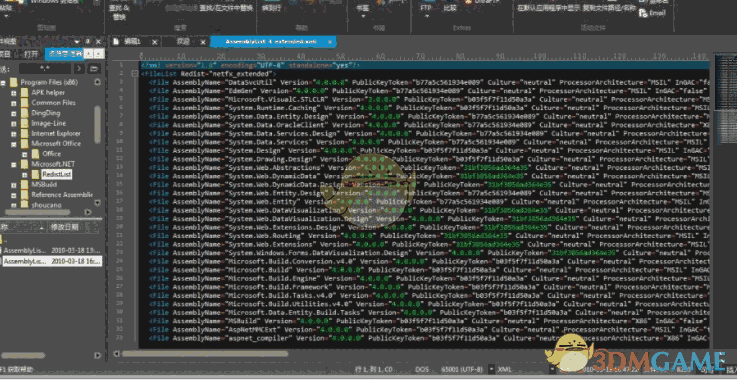
Task: Close the AssemblyList_4_extended.xml tab with its X
Action: [330, 42]
